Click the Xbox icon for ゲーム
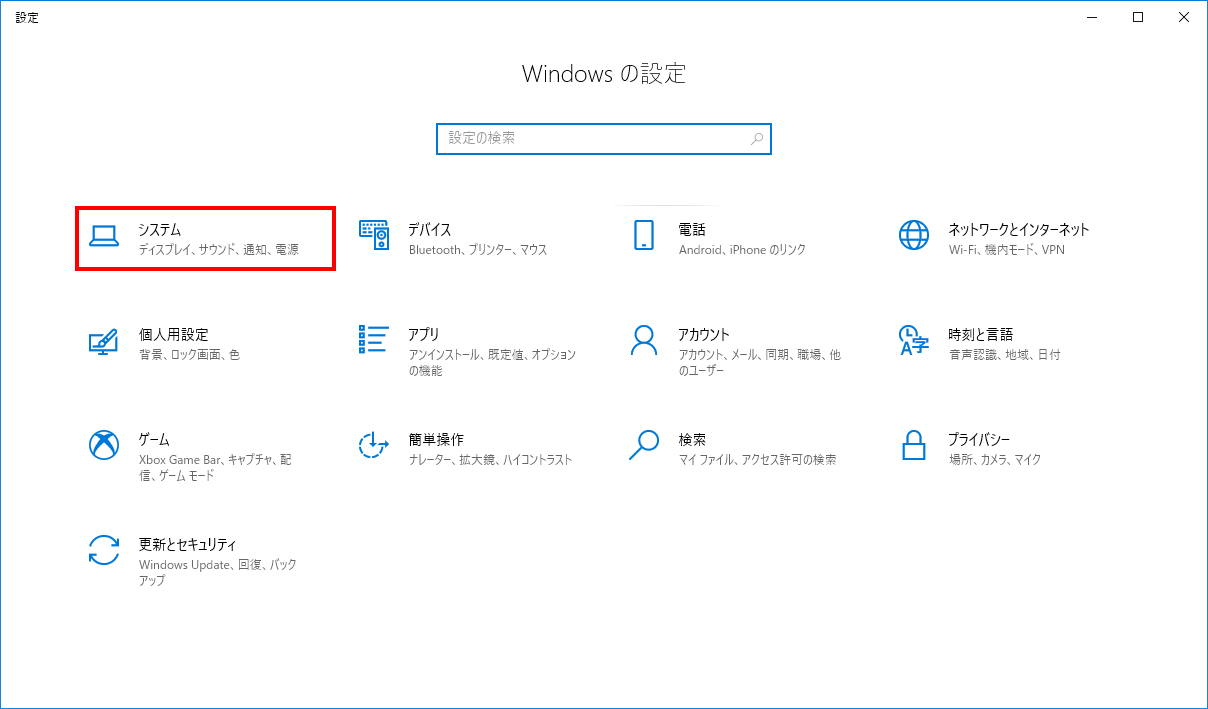1208x709 pixels. pyautogui.click(x=104, y=445)
